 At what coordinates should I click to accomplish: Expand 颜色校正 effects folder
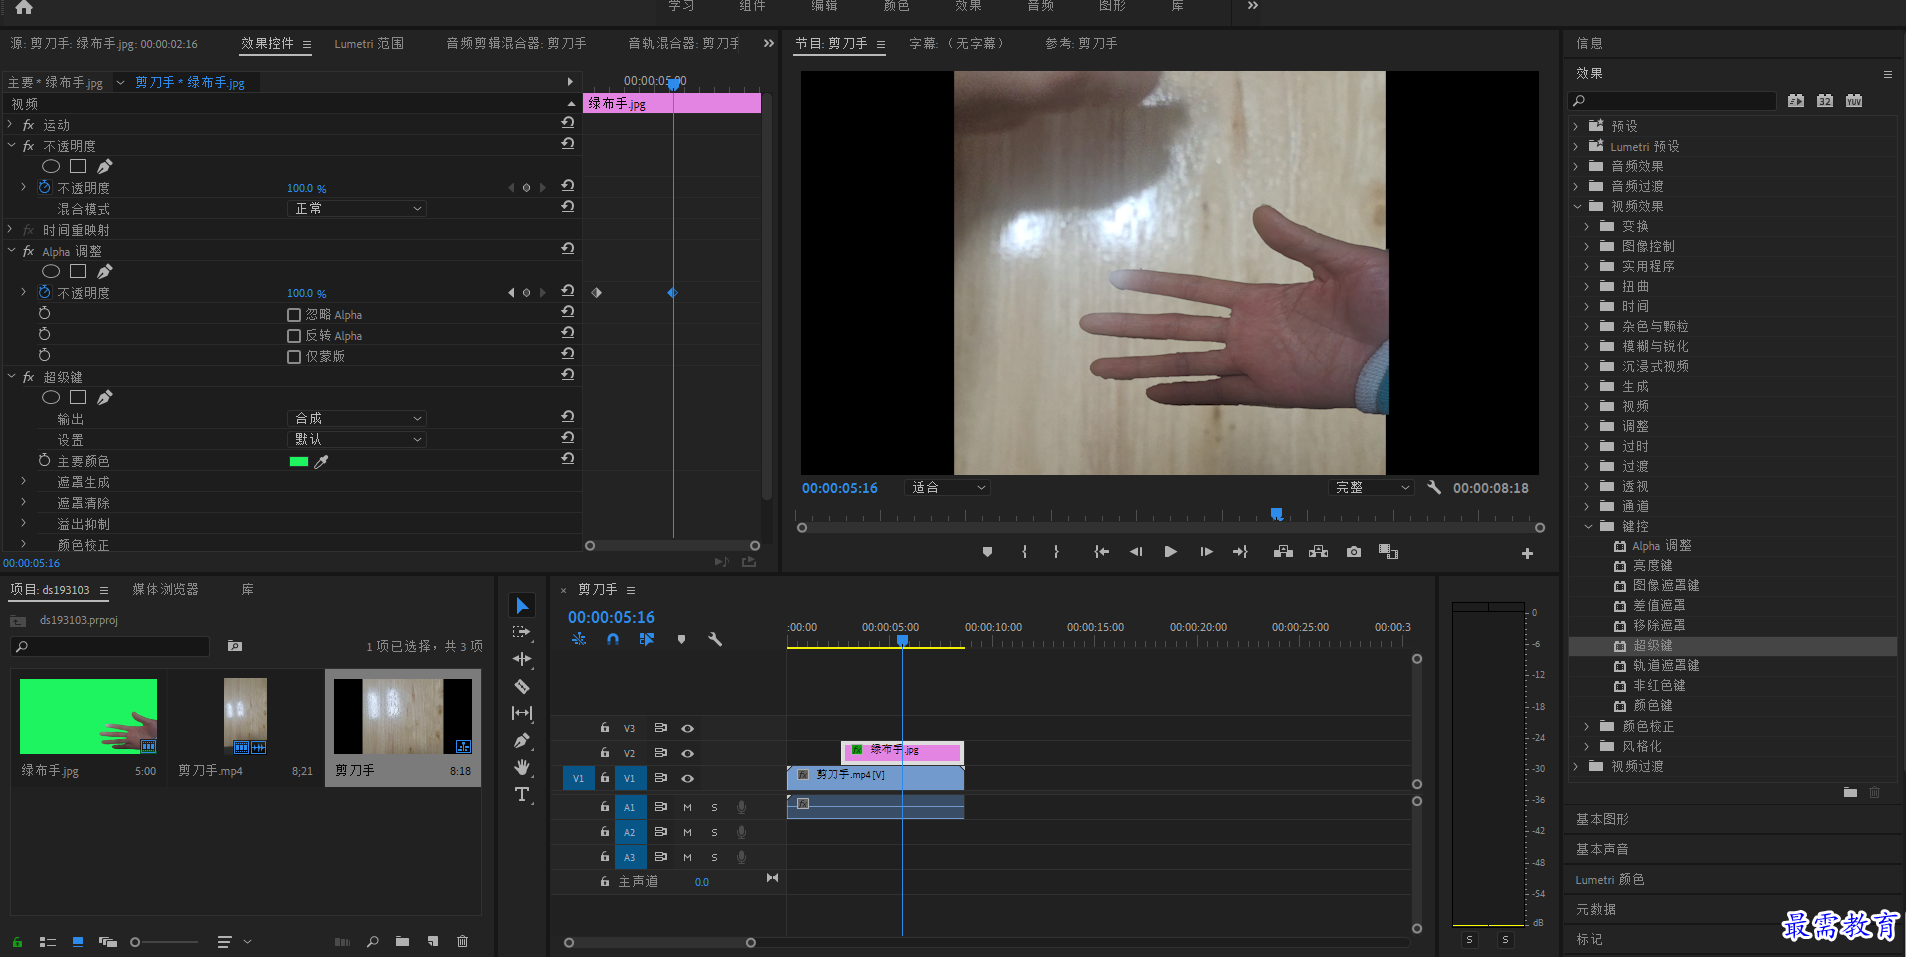point(1588,726)
